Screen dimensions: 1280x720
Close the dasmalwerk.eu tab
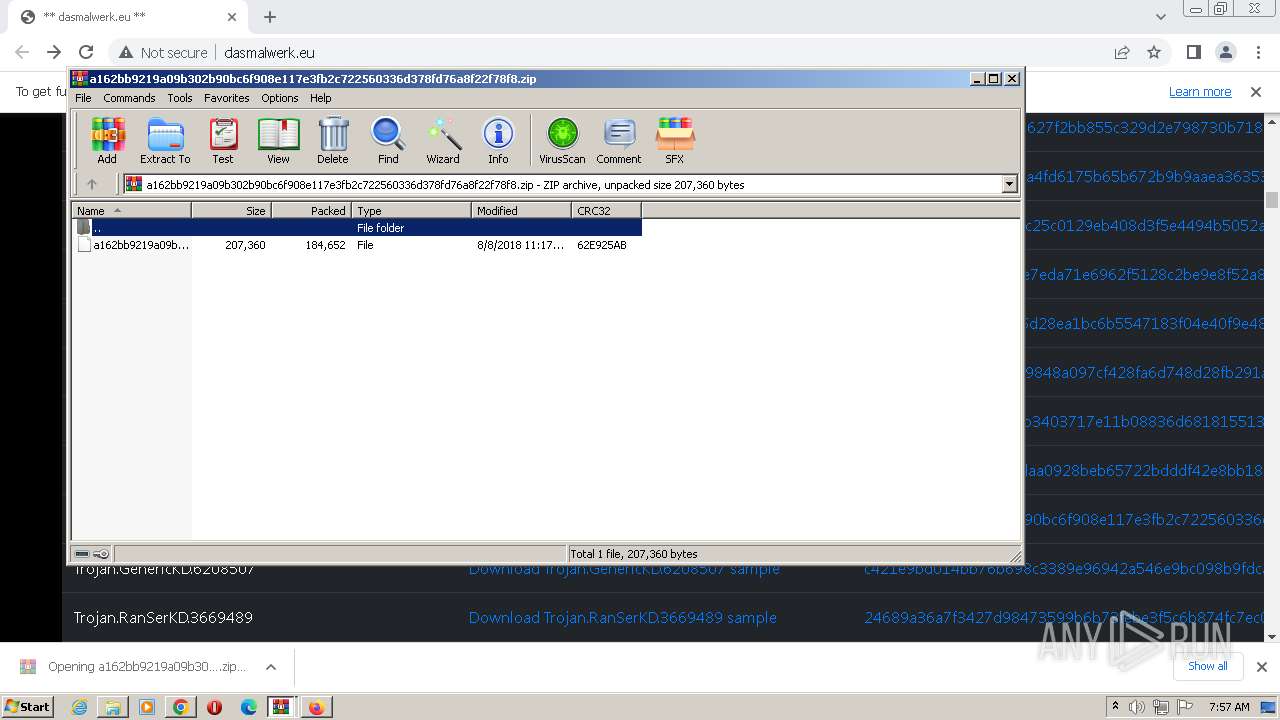coord(232,17)
